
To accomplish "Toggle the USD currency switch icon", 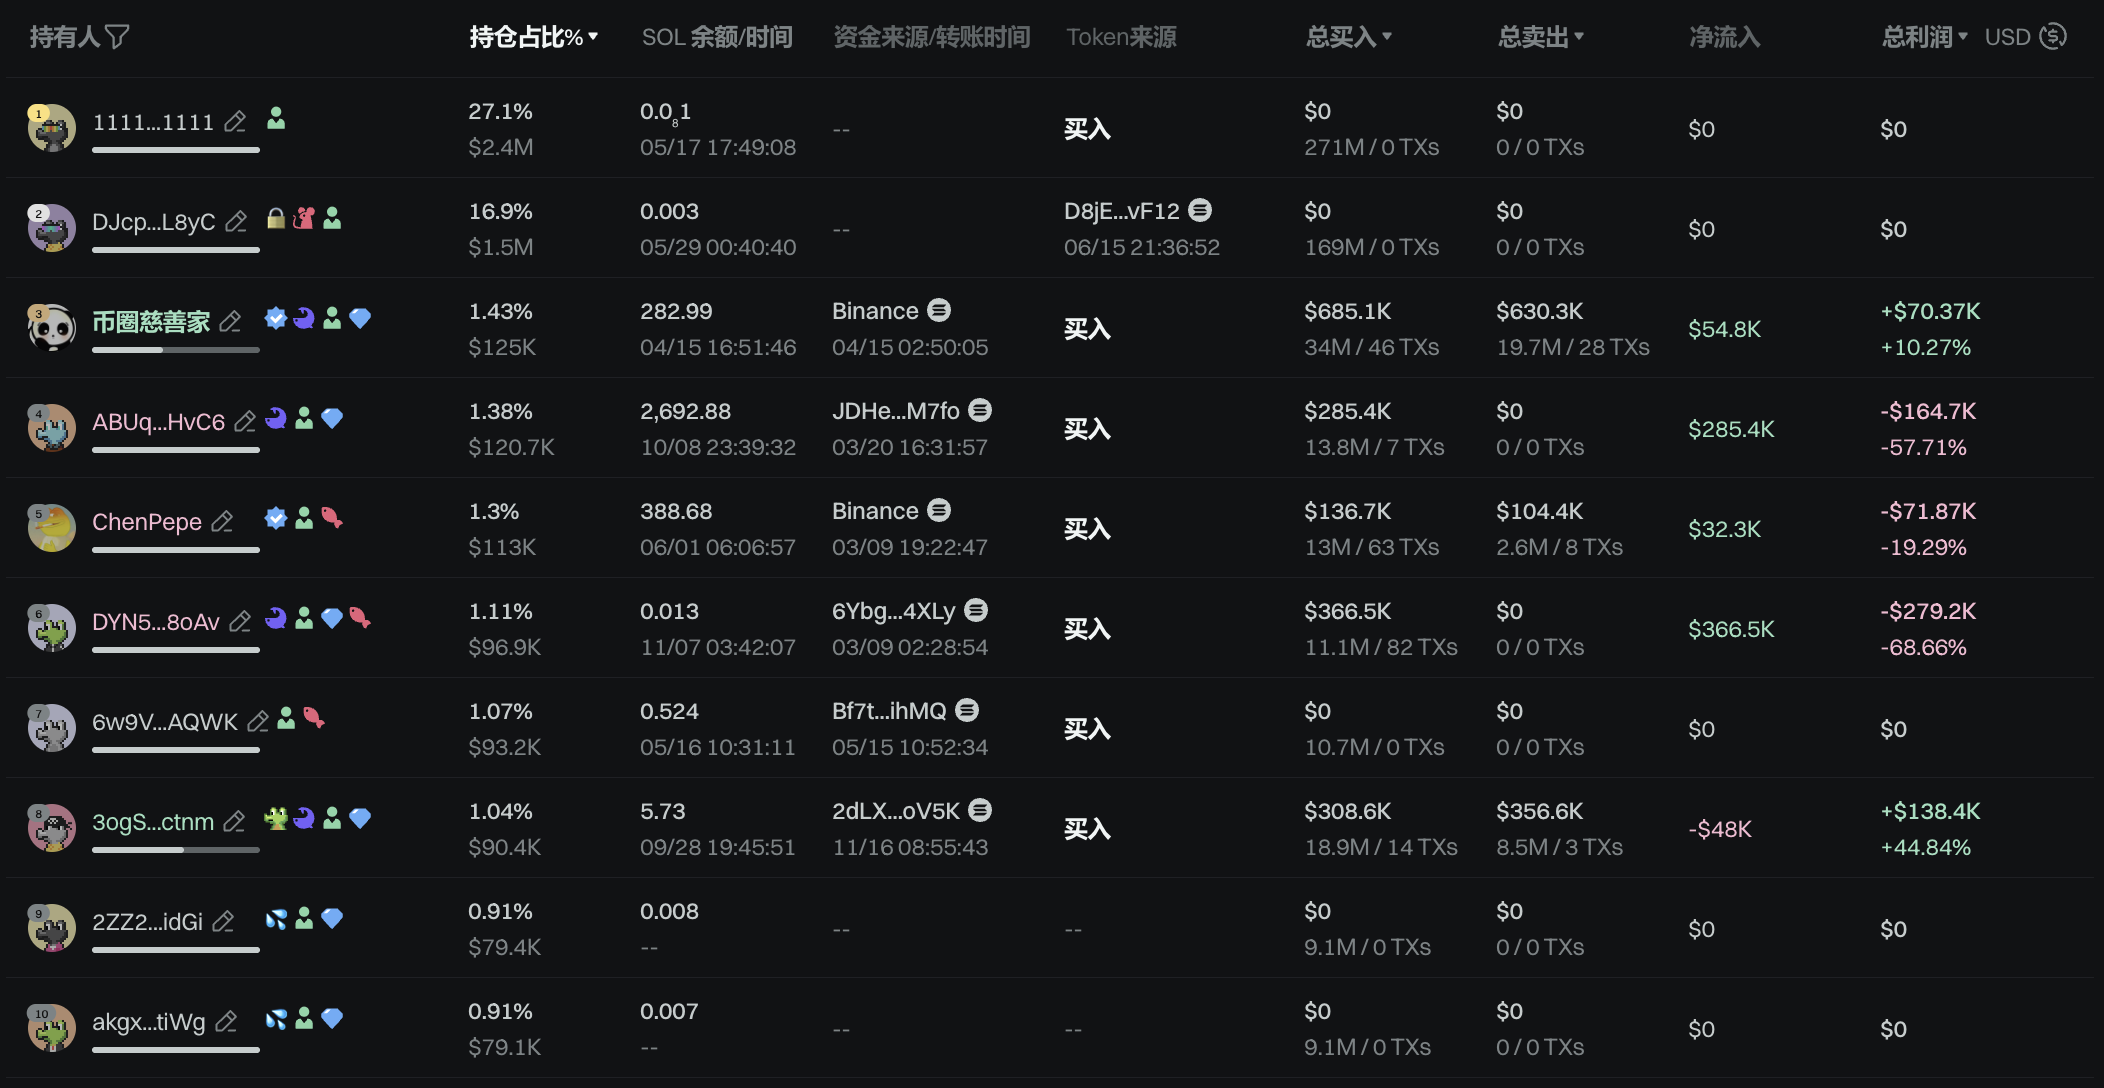I will 2053,37.
